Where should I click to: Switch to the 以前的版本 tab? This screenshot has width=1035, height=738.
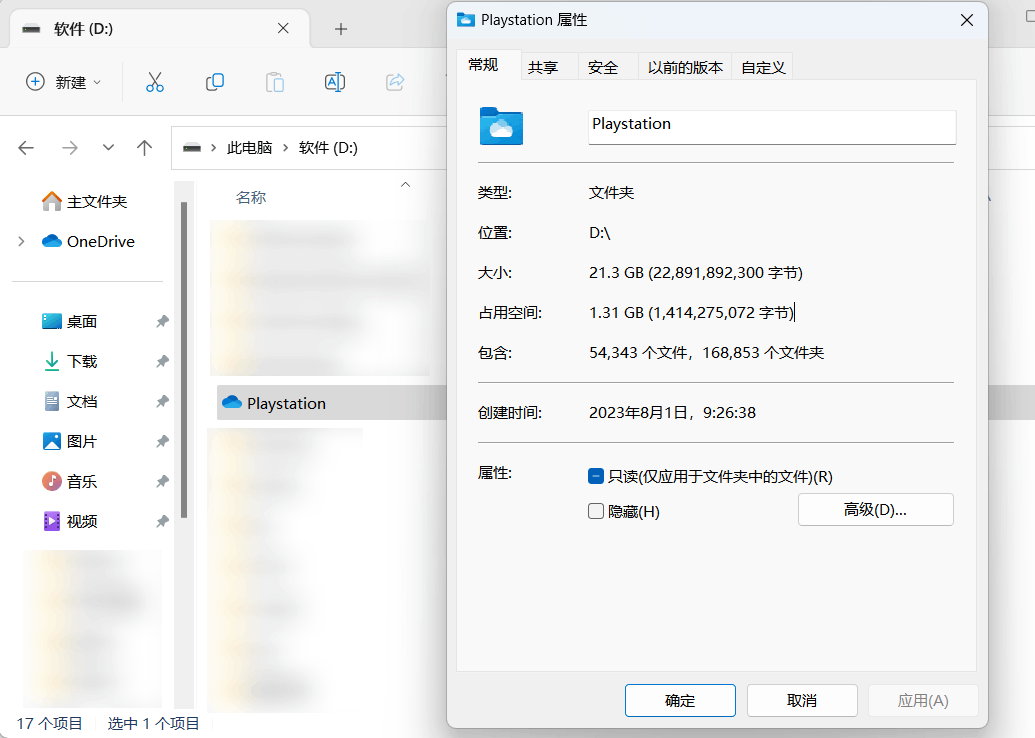click(685, 67)
